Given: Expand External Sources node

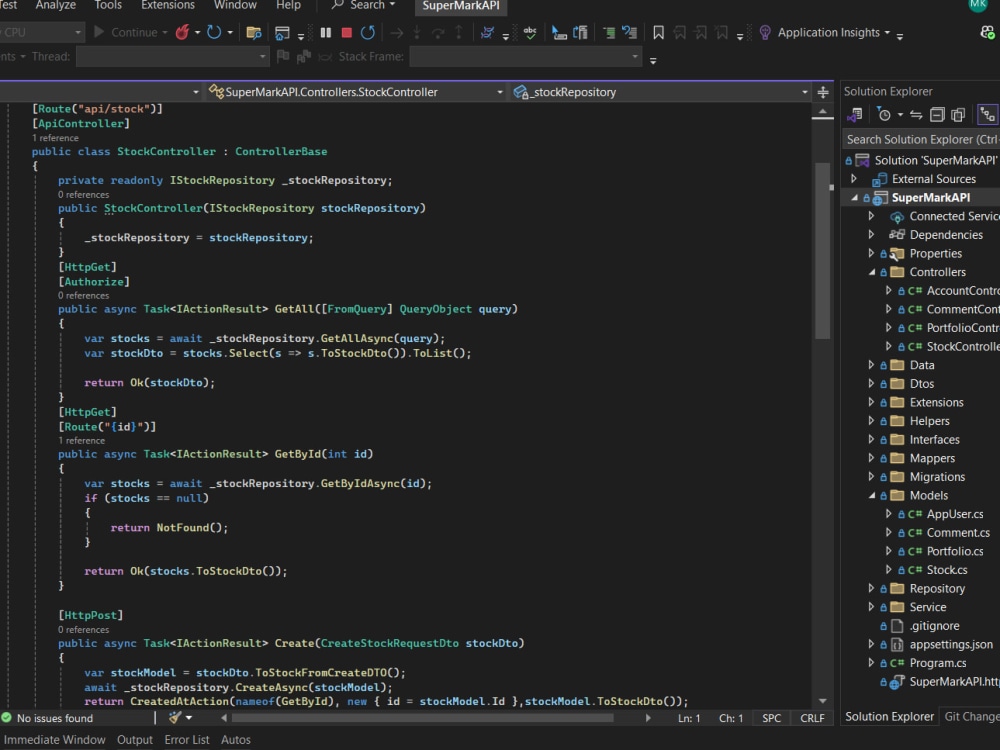Looking at the screenshot, I should (x=854, y=179).
